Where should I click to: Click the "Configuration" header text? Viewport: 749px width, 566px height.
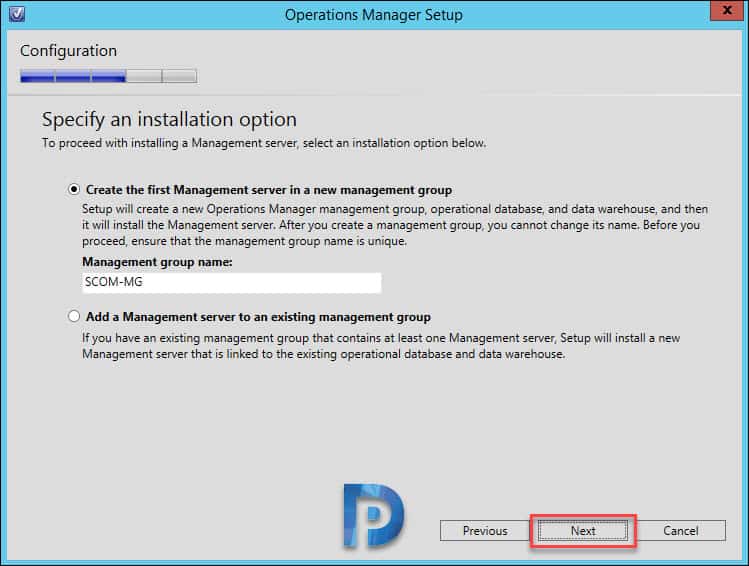68,51
